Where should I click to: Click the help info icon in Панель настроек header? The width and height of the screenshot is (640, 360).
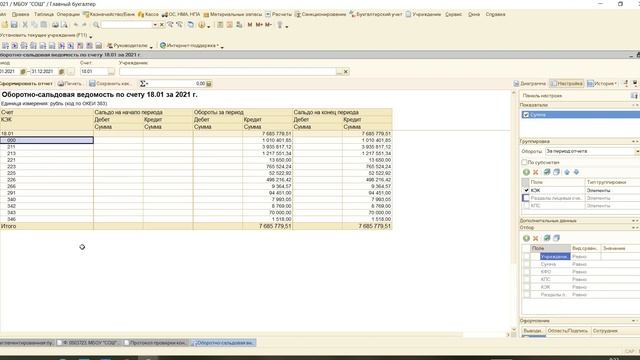tap(634, 96)
